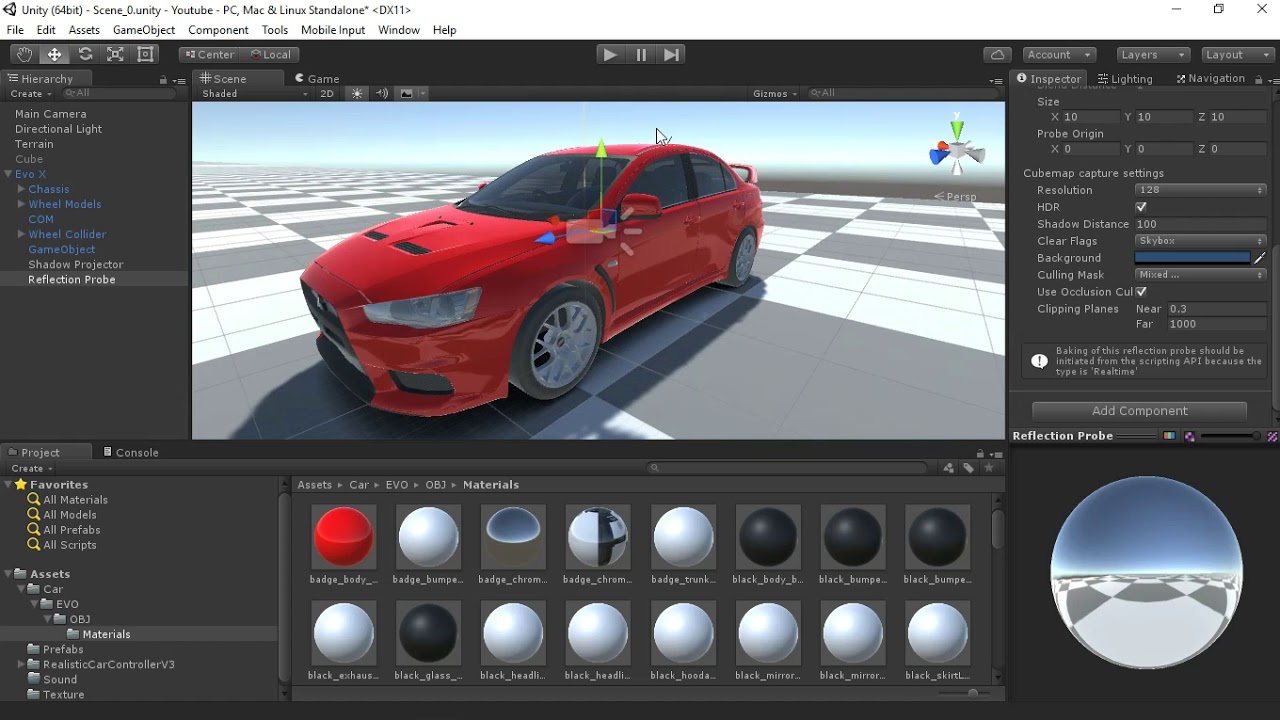This screenshot has width=1280, height=720.
Task: Toggle the preview alpha checker icon
Action: tap(1189, 436)
